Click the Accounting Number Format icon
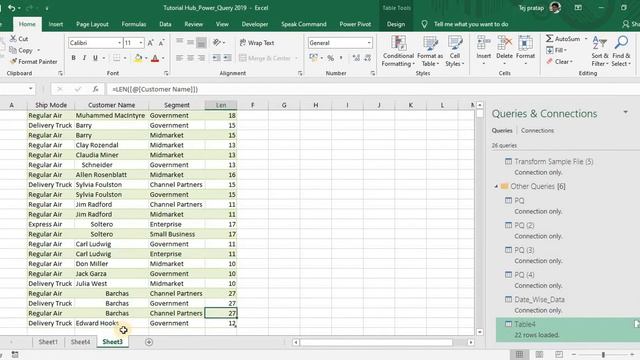This screenshot has width=640, height=360. pyautogui.click(x=313, y=58)
